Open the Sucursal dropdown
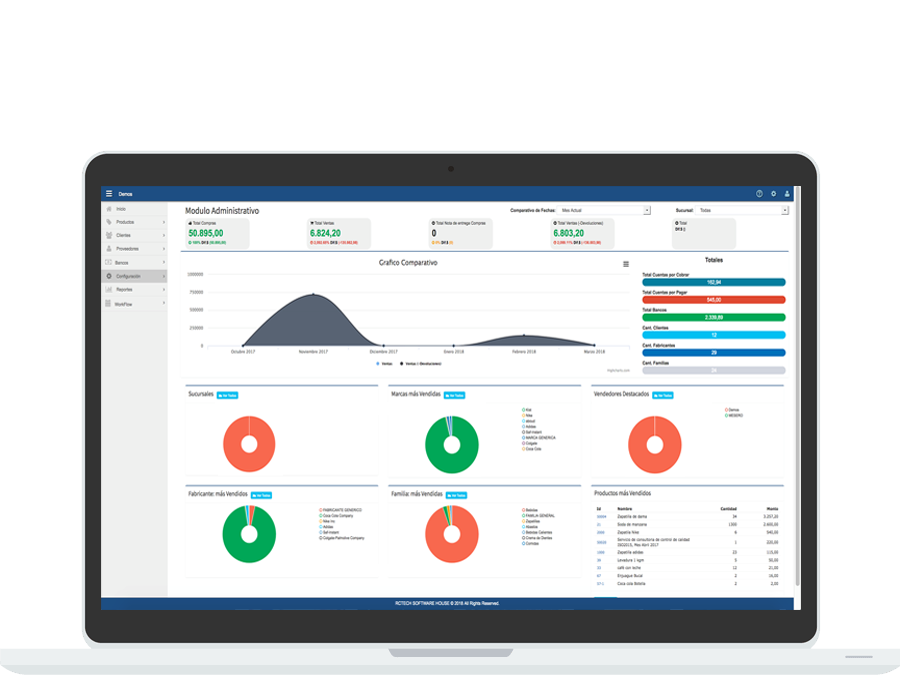 (743, 211)
